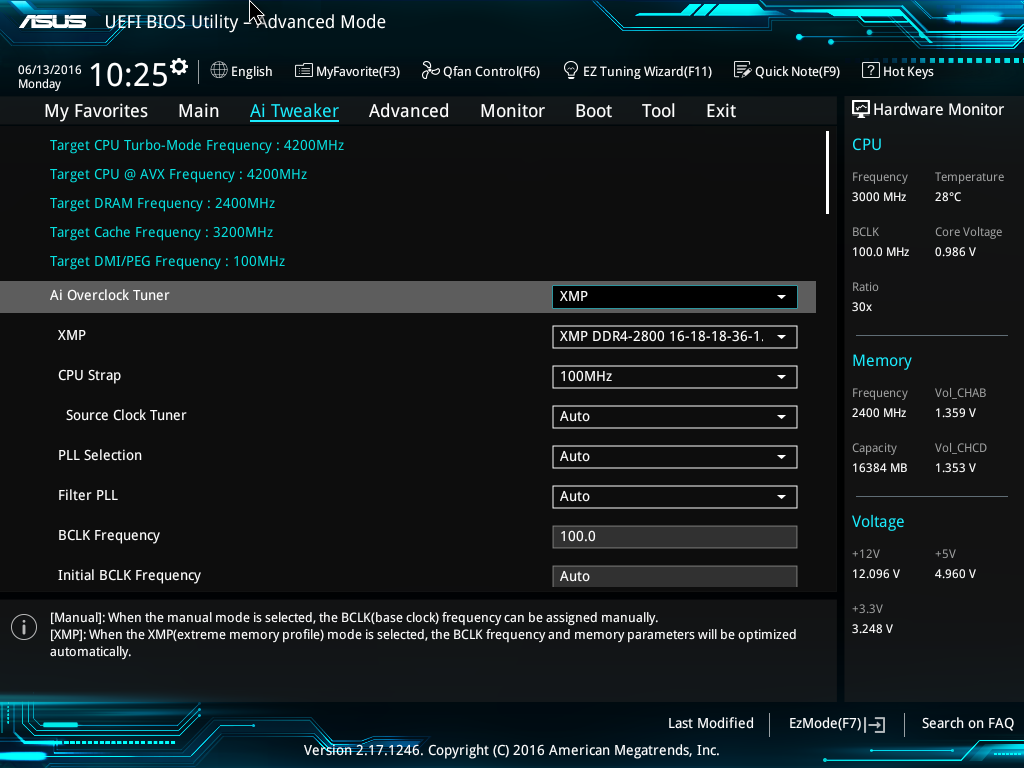Click the CPU temperature value 28°C
This screenshot has height=768, width=1024.
pos(948,197)
